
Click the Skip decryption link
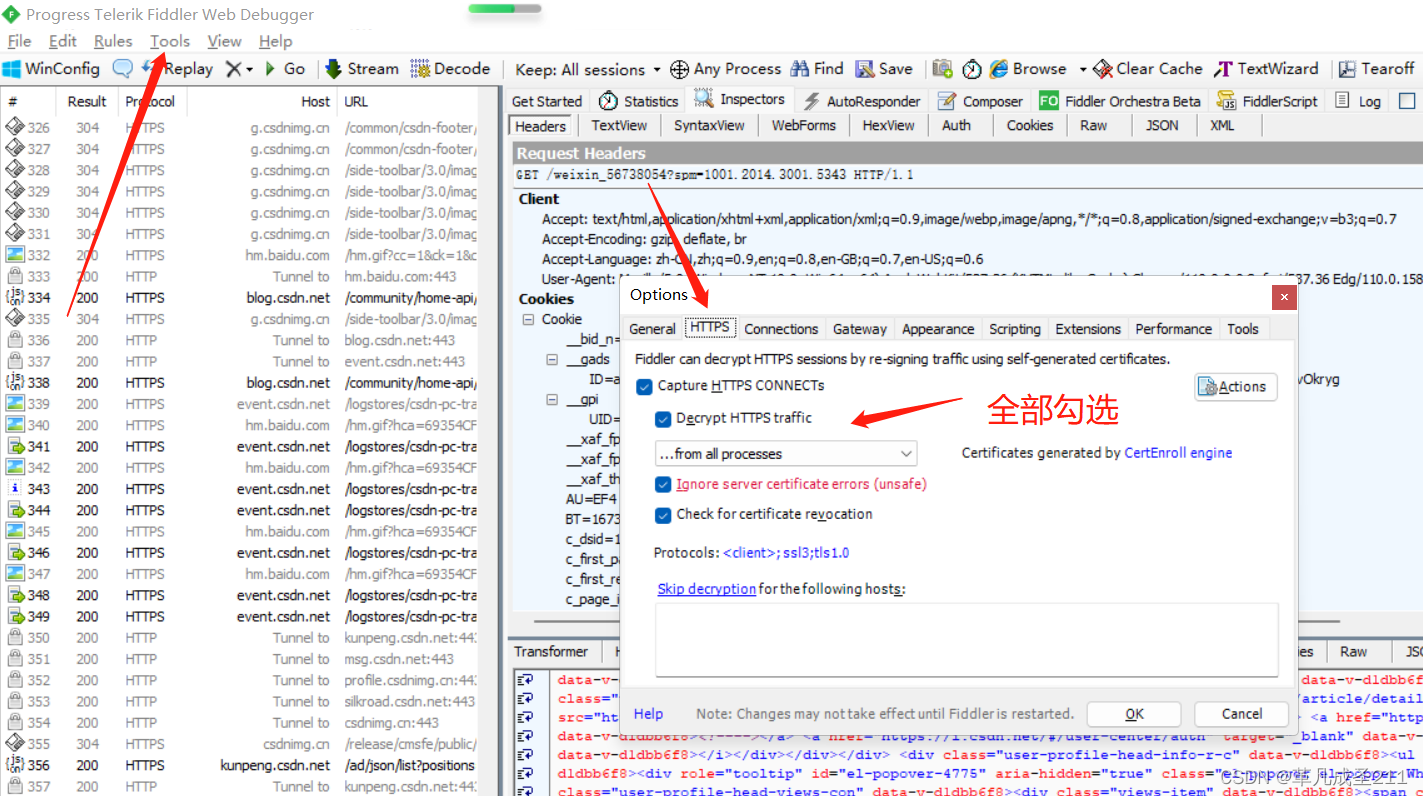(x=707, y=588)
